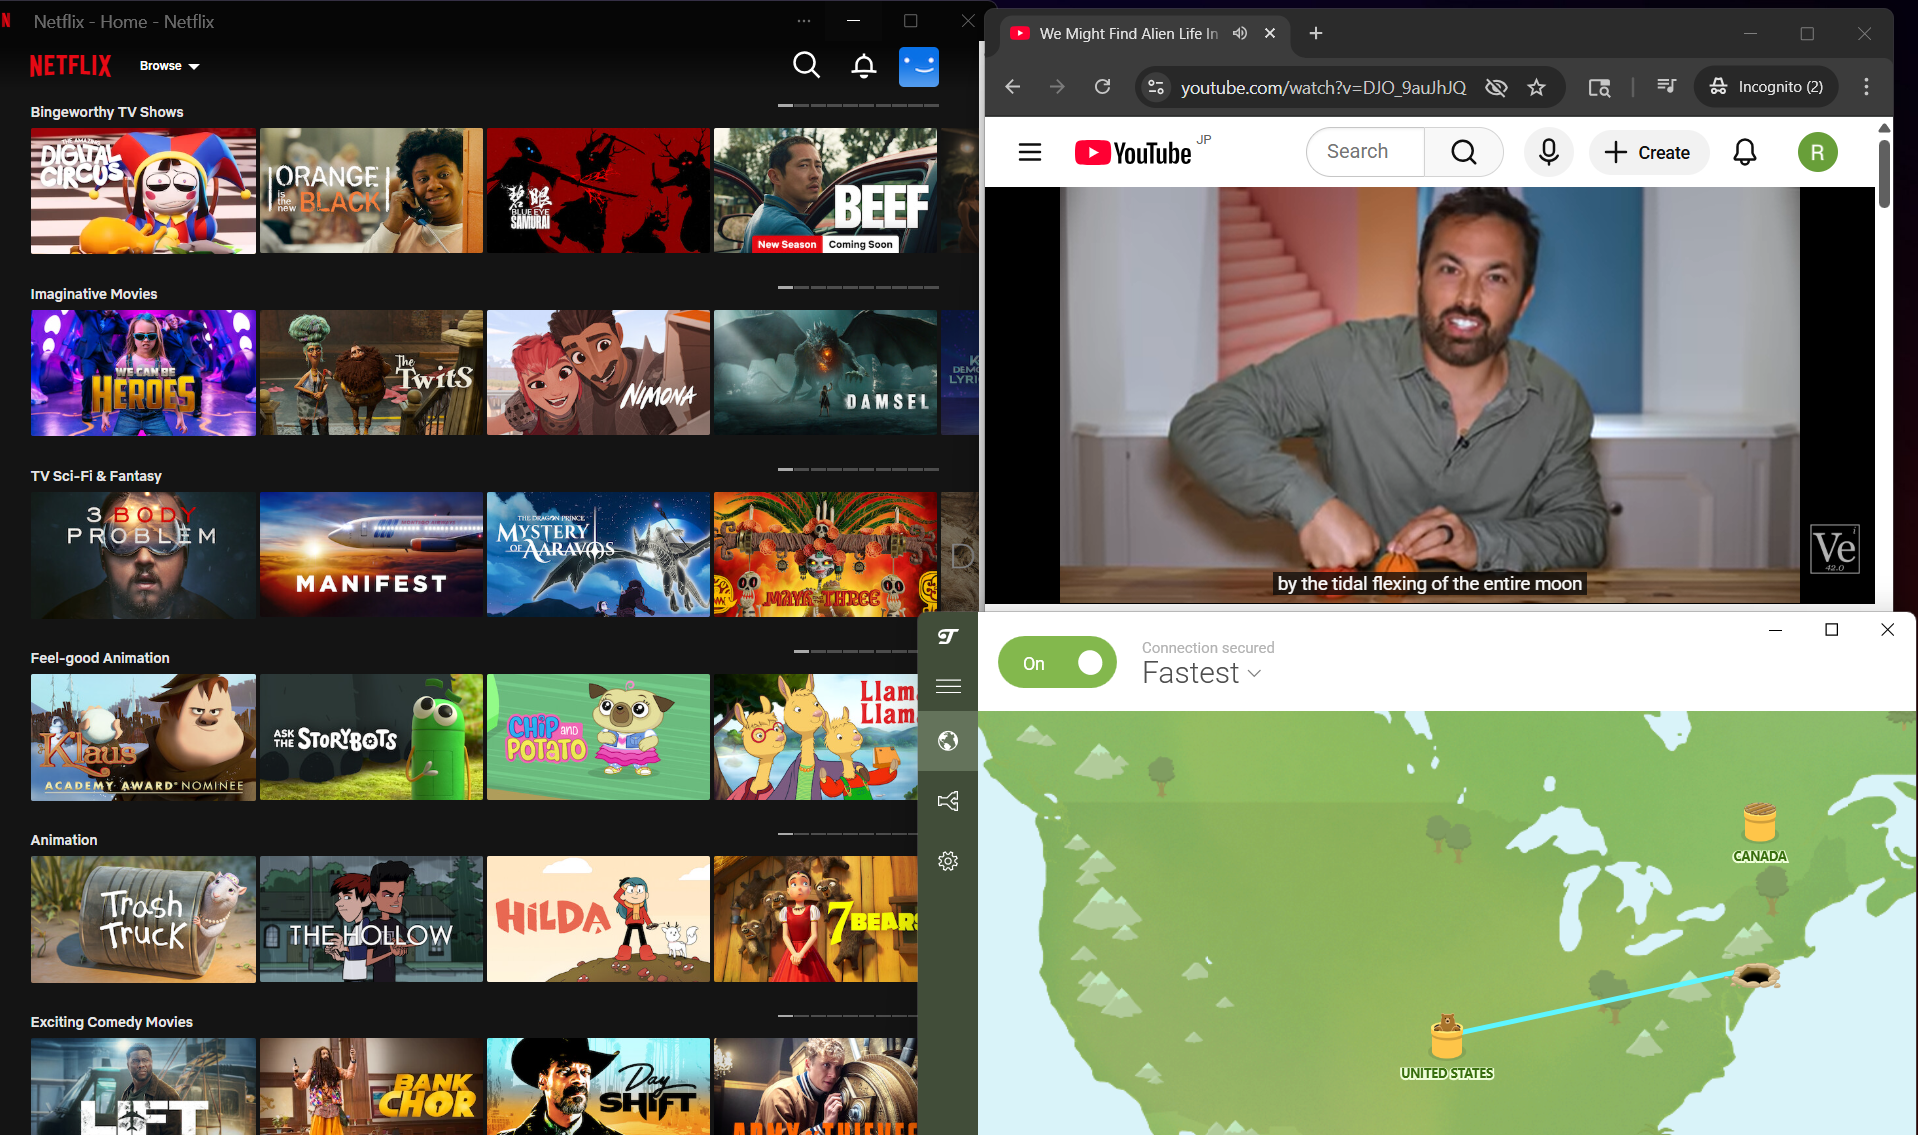The height and width of the screenshot is (1135, 1918).
Task: Open Trash Truck thumbnail
Action: pos(143,918)
